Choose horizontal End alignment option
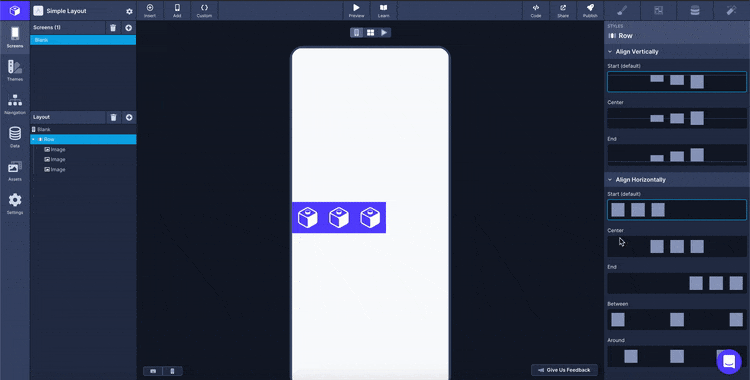Screen dimensions: 750x380 tap(677, 283)
